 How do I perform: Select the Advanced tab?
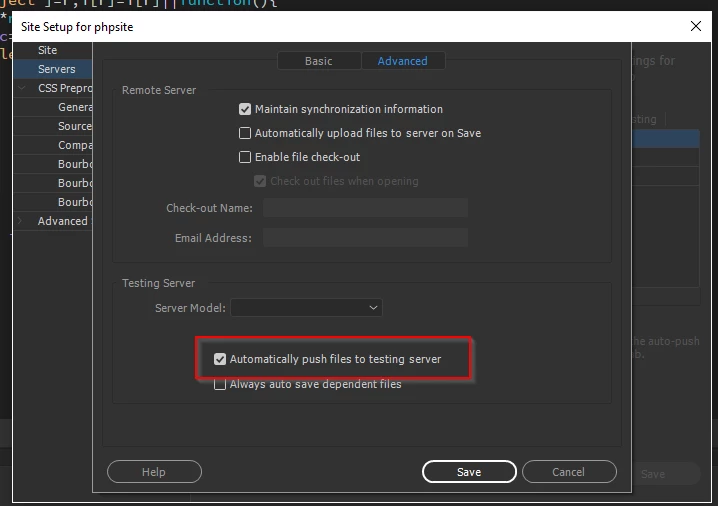[x=403, y=61]
